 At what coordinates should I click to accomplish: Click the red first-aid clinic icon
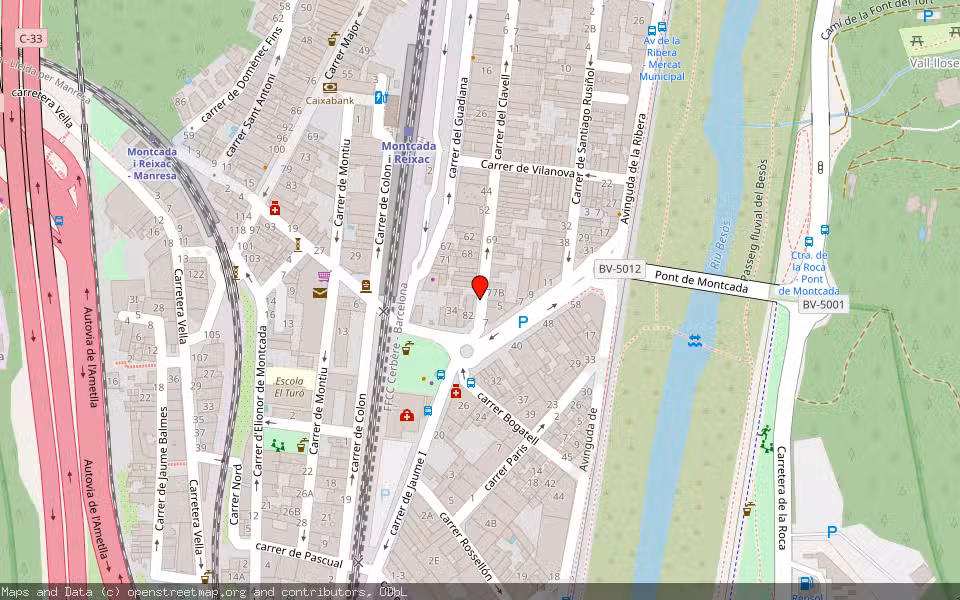click(x=407, y=416)
